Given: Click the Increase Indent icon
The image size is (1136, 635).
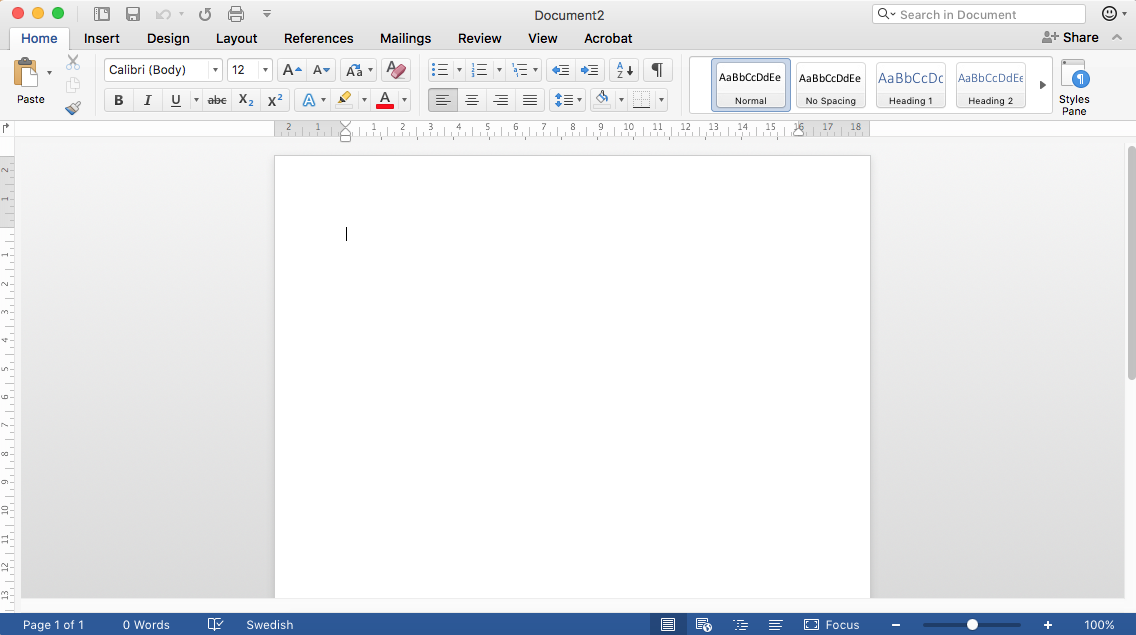Looking at the screenshot, I should 590,70.
